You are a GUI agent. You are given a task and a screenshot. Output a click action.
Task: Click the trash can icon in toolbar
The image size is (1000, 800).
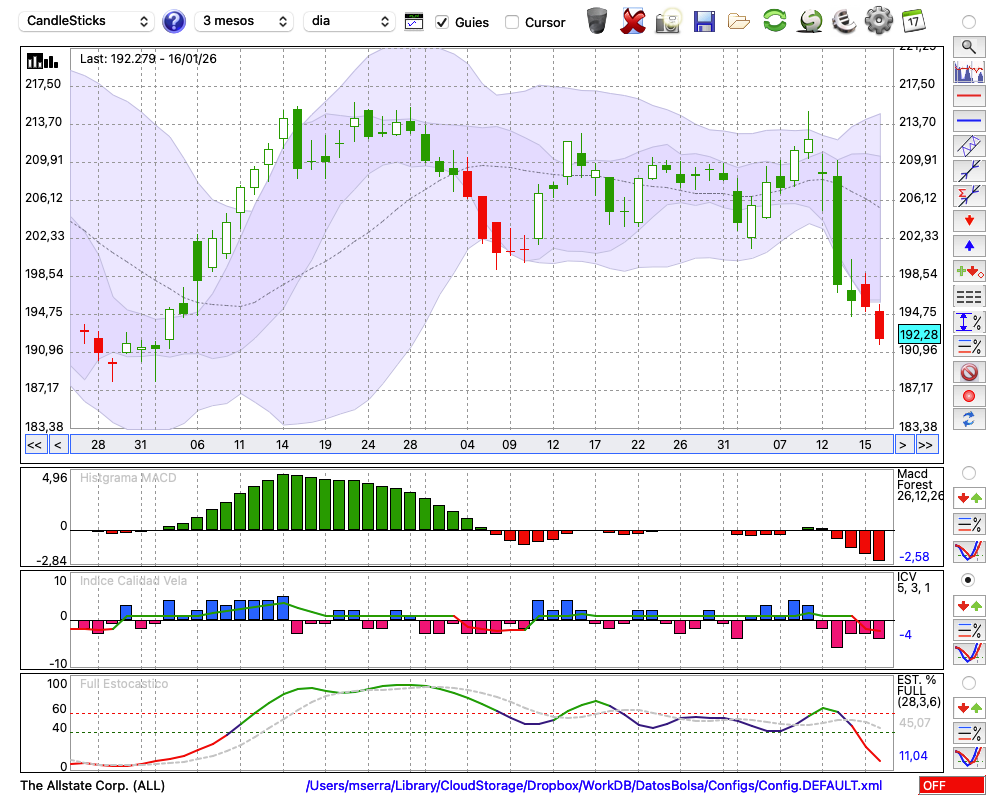(597, 21)
